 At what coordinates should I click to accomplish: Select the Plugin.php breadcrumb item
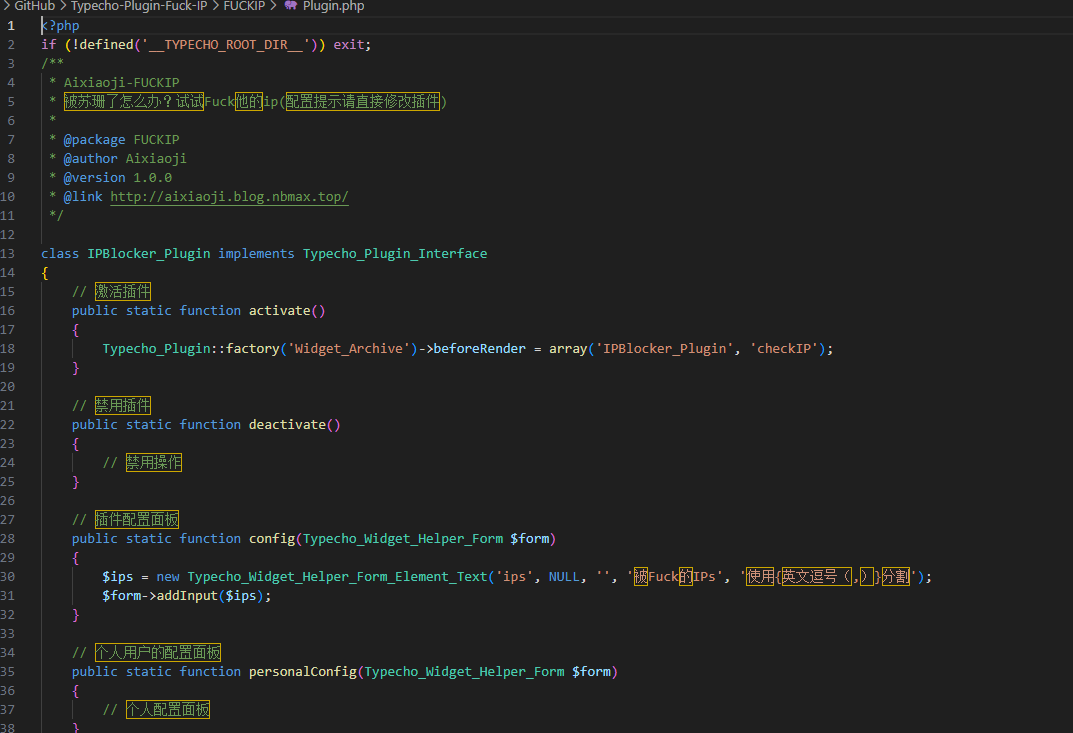333,6
